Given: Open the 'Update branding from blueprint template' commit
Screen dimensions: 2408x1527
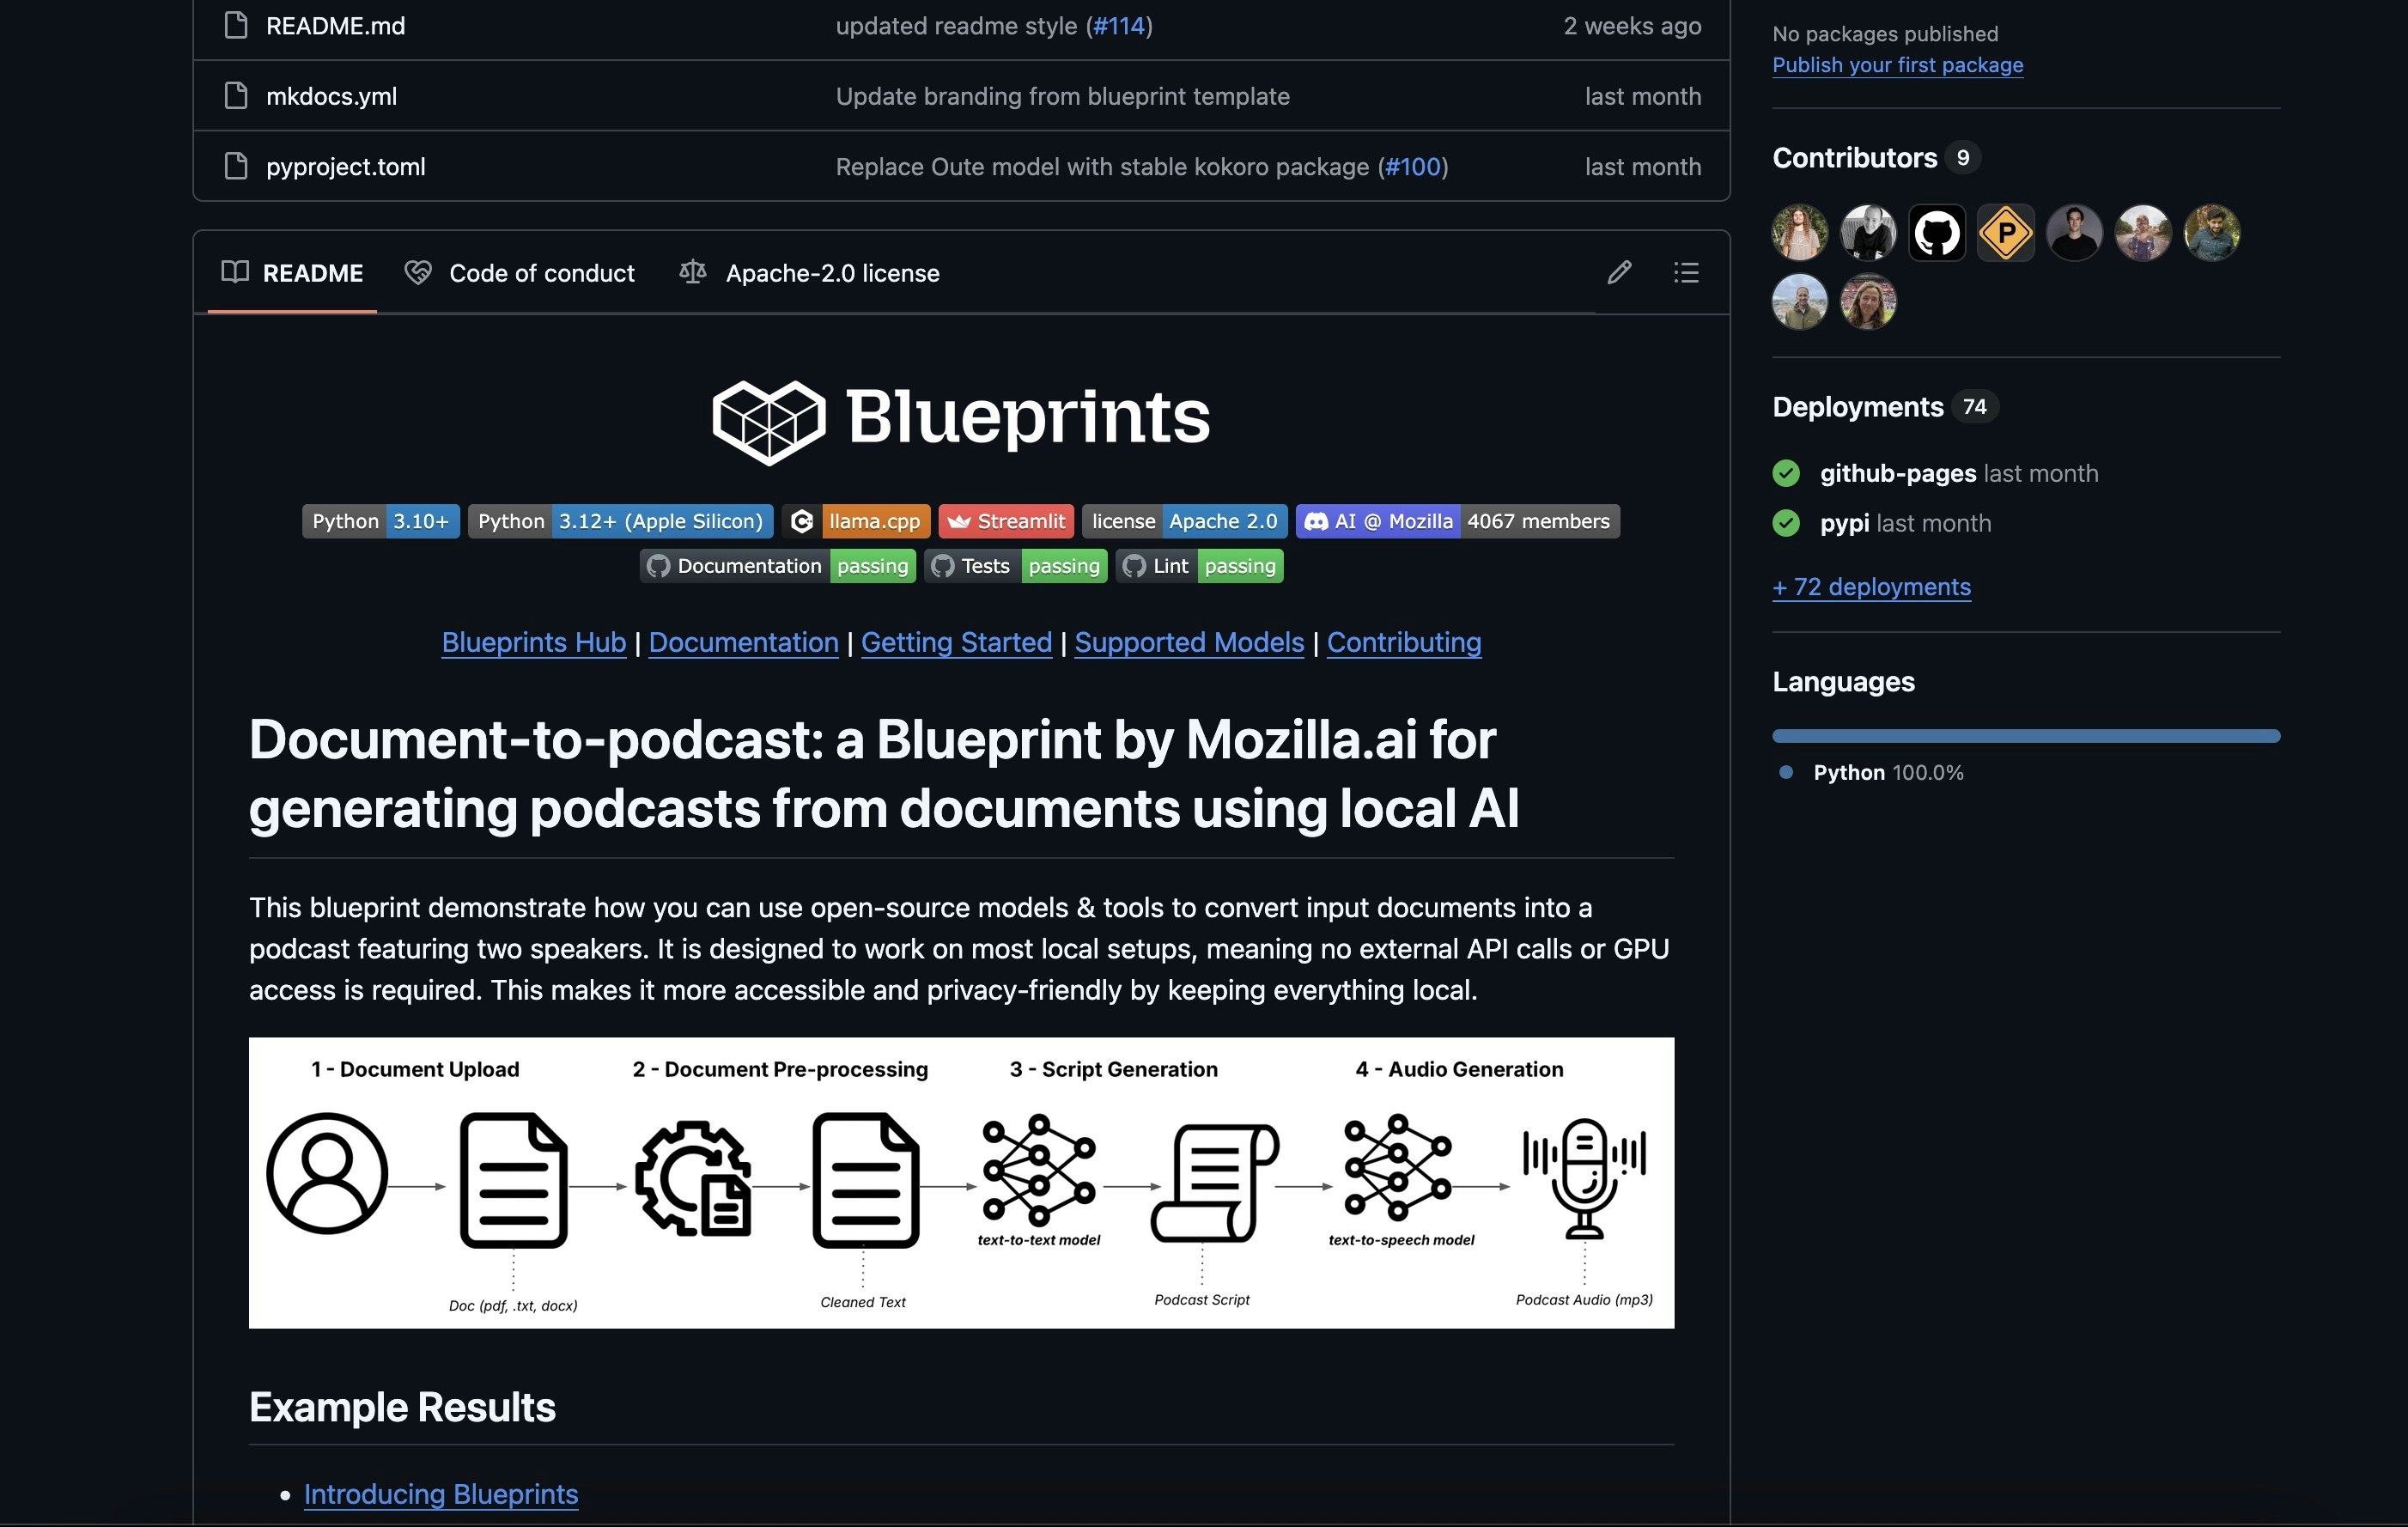Looking at the screenshot, I should tap(1062, 96).
